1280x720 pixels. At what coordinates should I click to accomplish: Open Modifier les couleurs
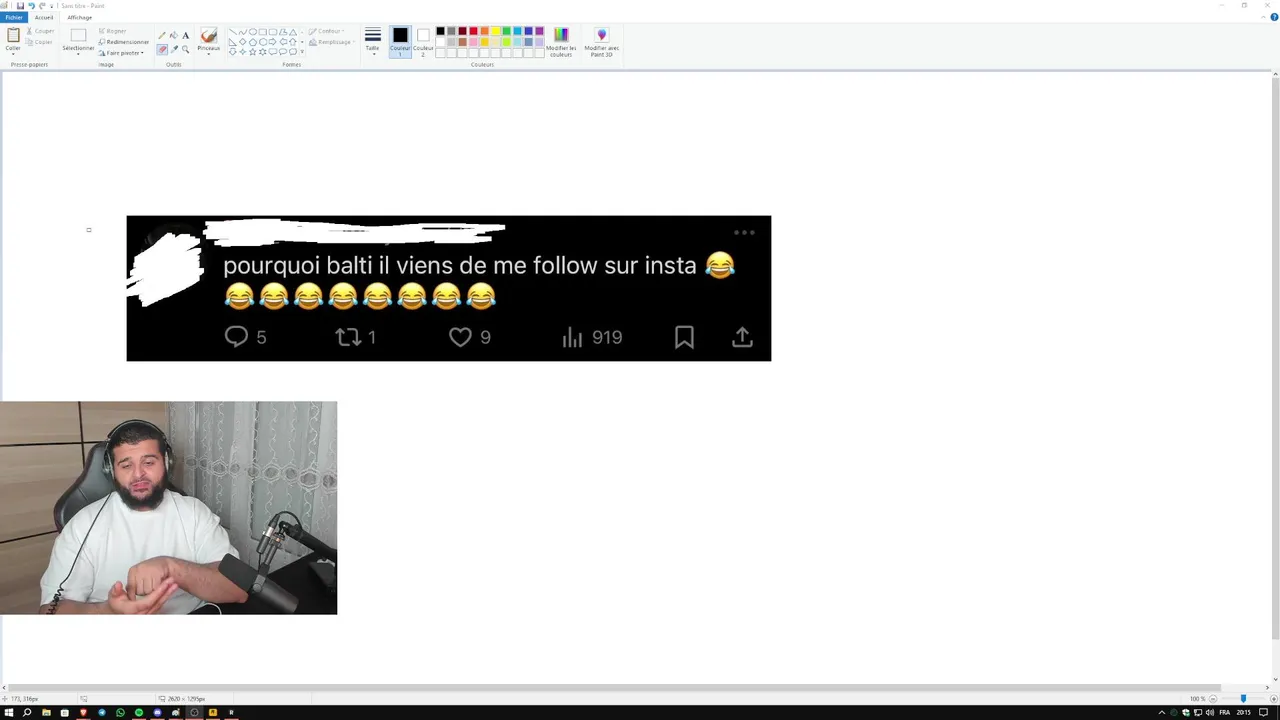pyautogui.click(x=561, y=40)
